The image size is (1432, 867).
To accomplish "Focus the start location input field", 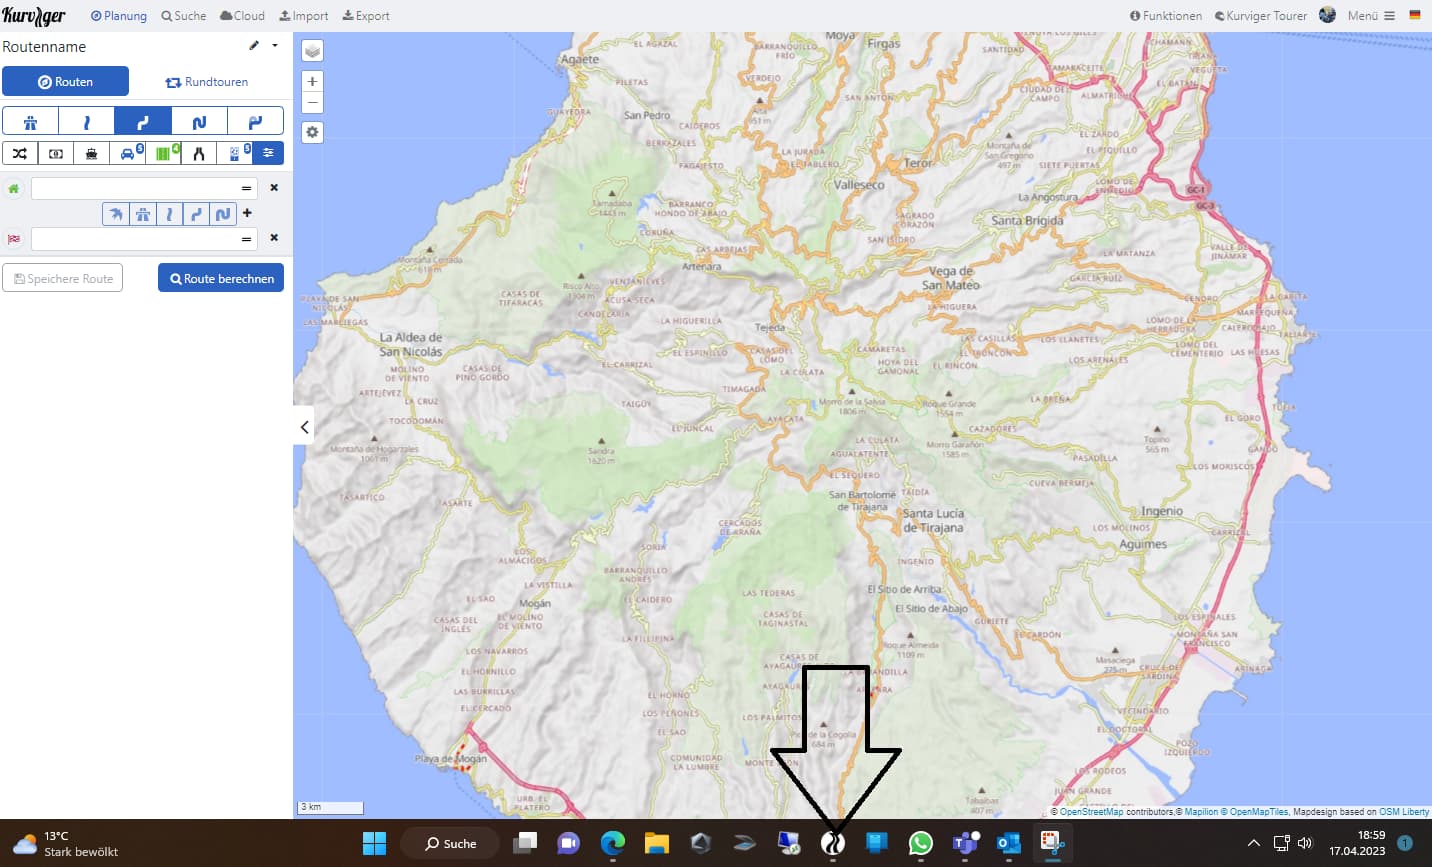I will click(x=144, y=188).
